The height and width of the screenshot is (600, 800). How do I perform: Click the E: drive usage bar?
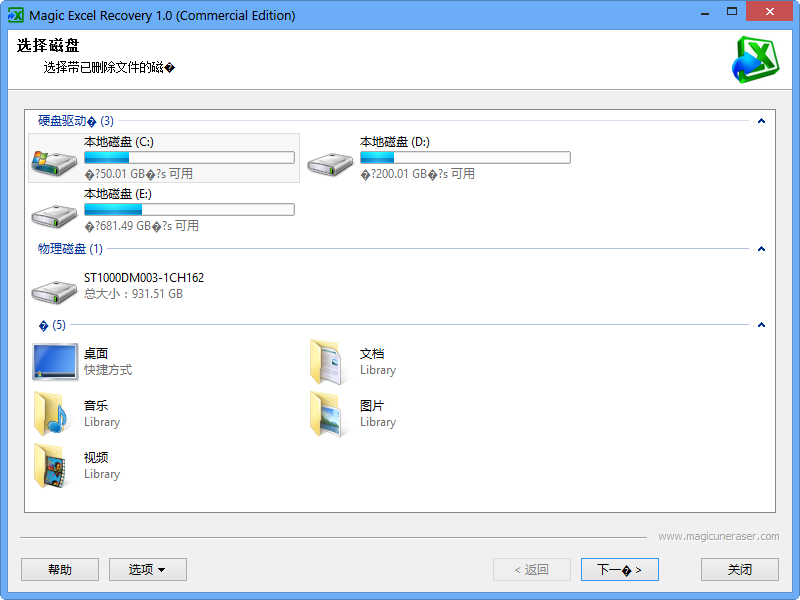(x=189, y=210)
